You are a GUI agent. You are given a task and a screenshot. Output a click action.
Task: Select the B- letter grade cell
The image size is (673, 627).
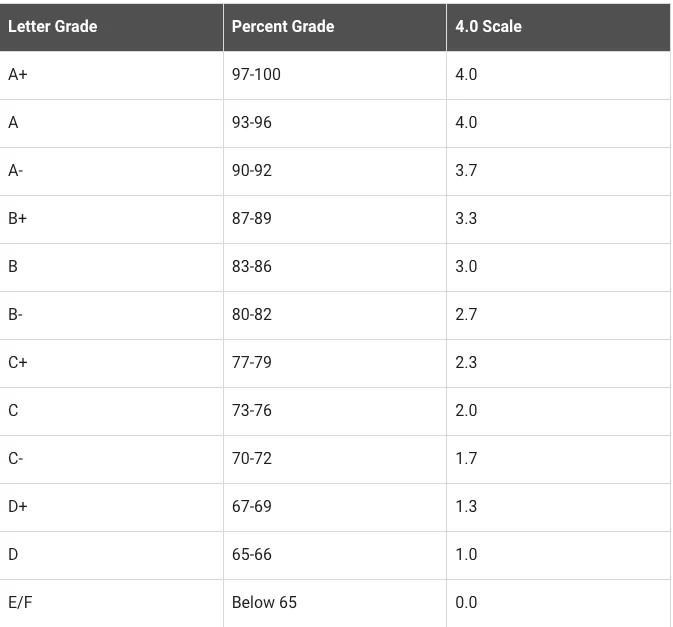click(x=16, y=315)
